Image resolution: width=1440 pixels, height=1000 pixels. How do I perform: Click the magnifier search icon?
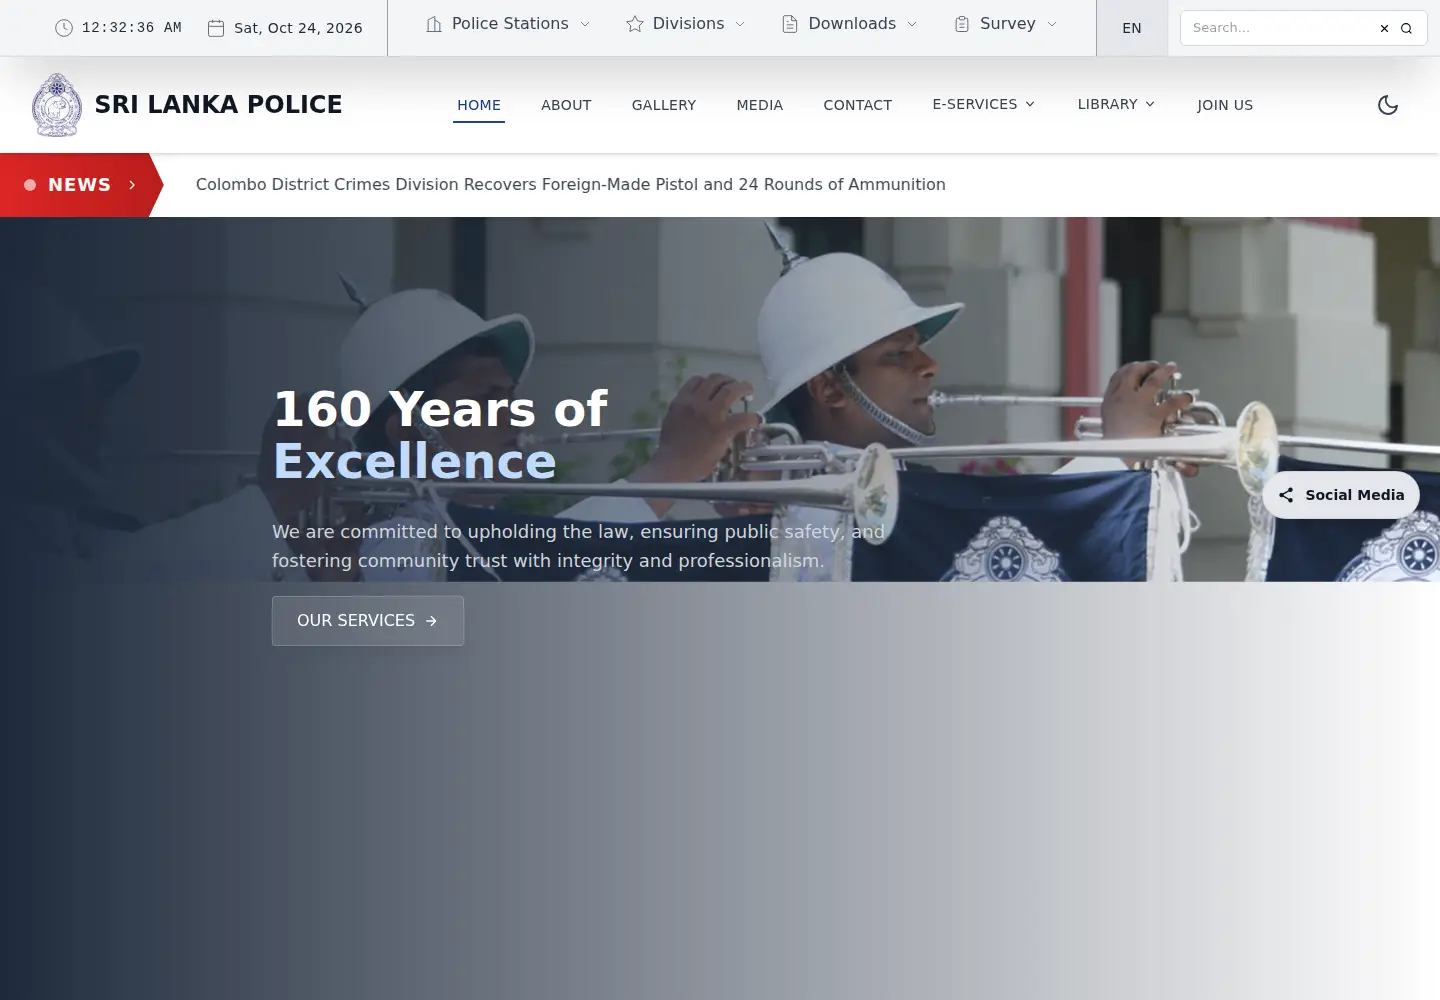pos(1406,28)
